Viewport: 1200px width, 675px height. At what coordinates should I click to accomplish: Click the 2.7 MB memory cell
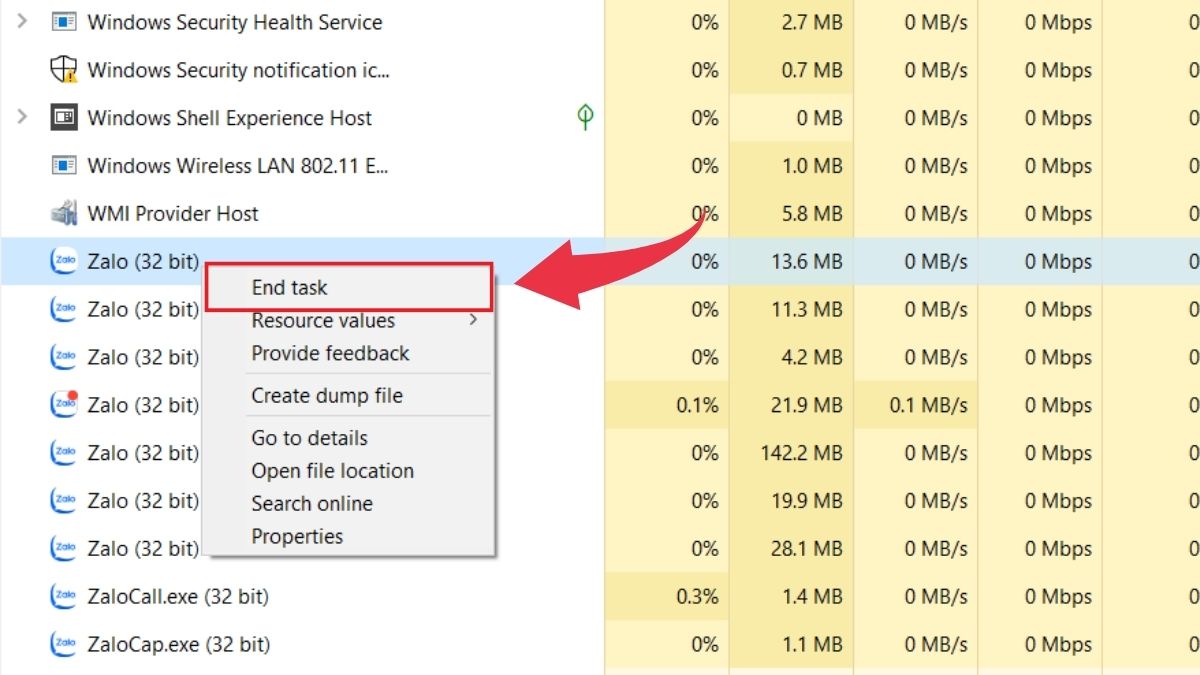click(791, 22)
